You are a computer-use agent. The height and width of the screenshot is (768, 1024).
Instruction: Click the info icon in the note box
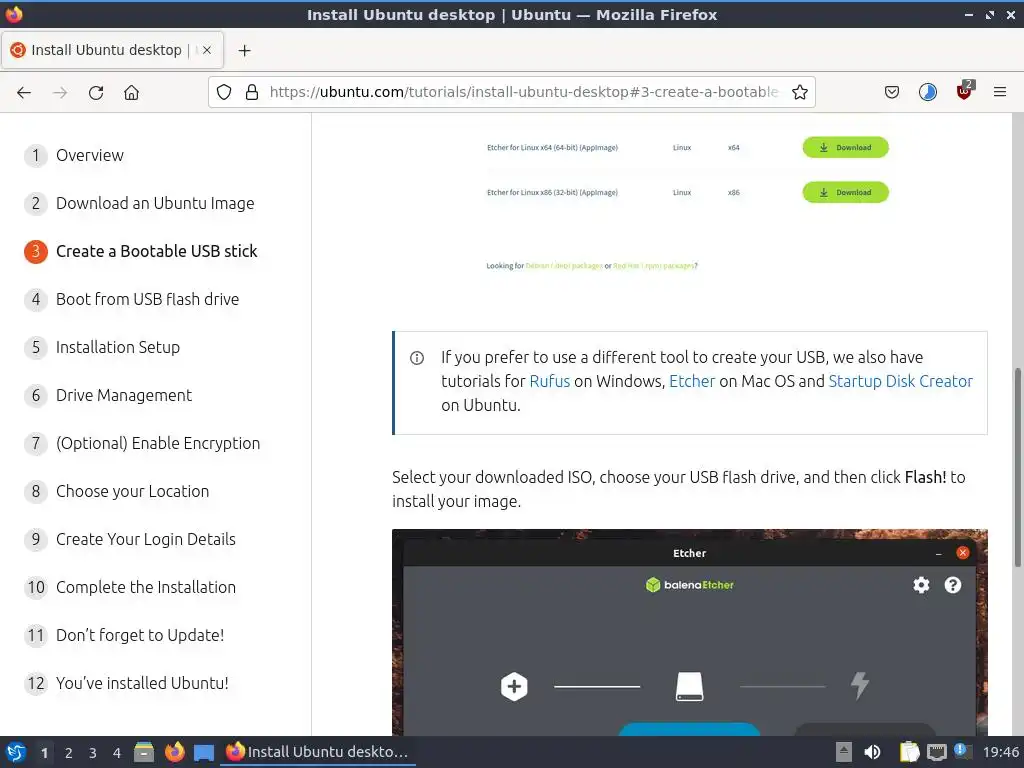tap(417, 358)
